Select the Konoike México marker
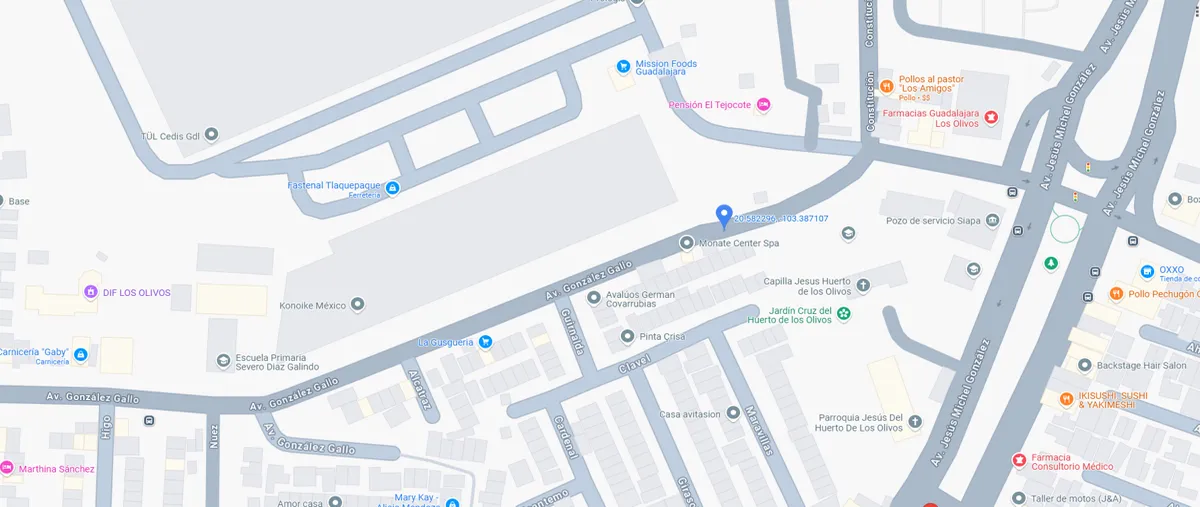 point(358,304)
